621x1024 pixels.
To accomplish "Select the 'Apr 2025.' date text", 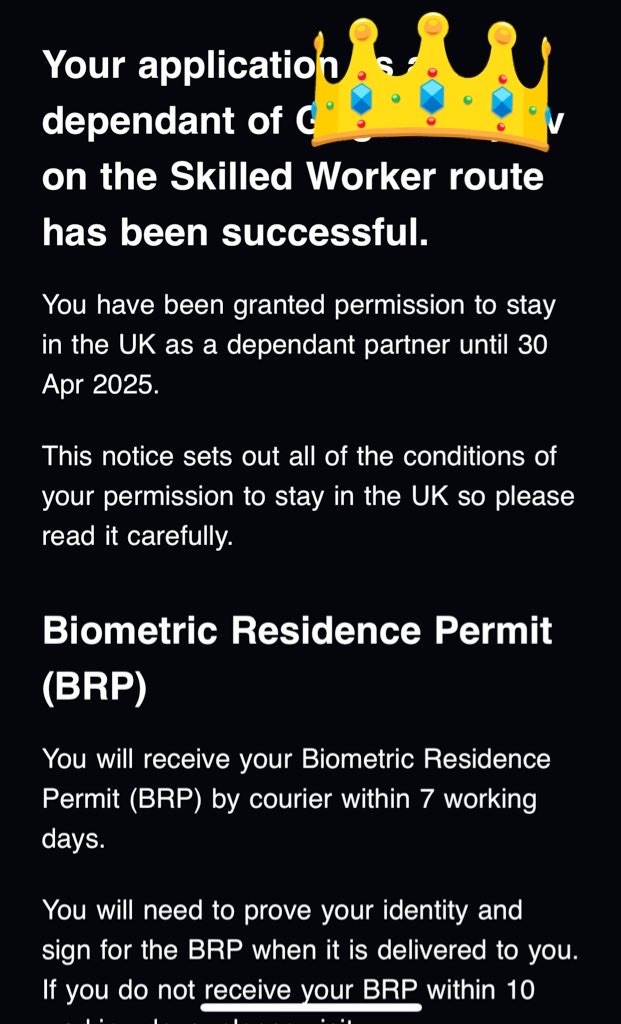I will [101, 385].
